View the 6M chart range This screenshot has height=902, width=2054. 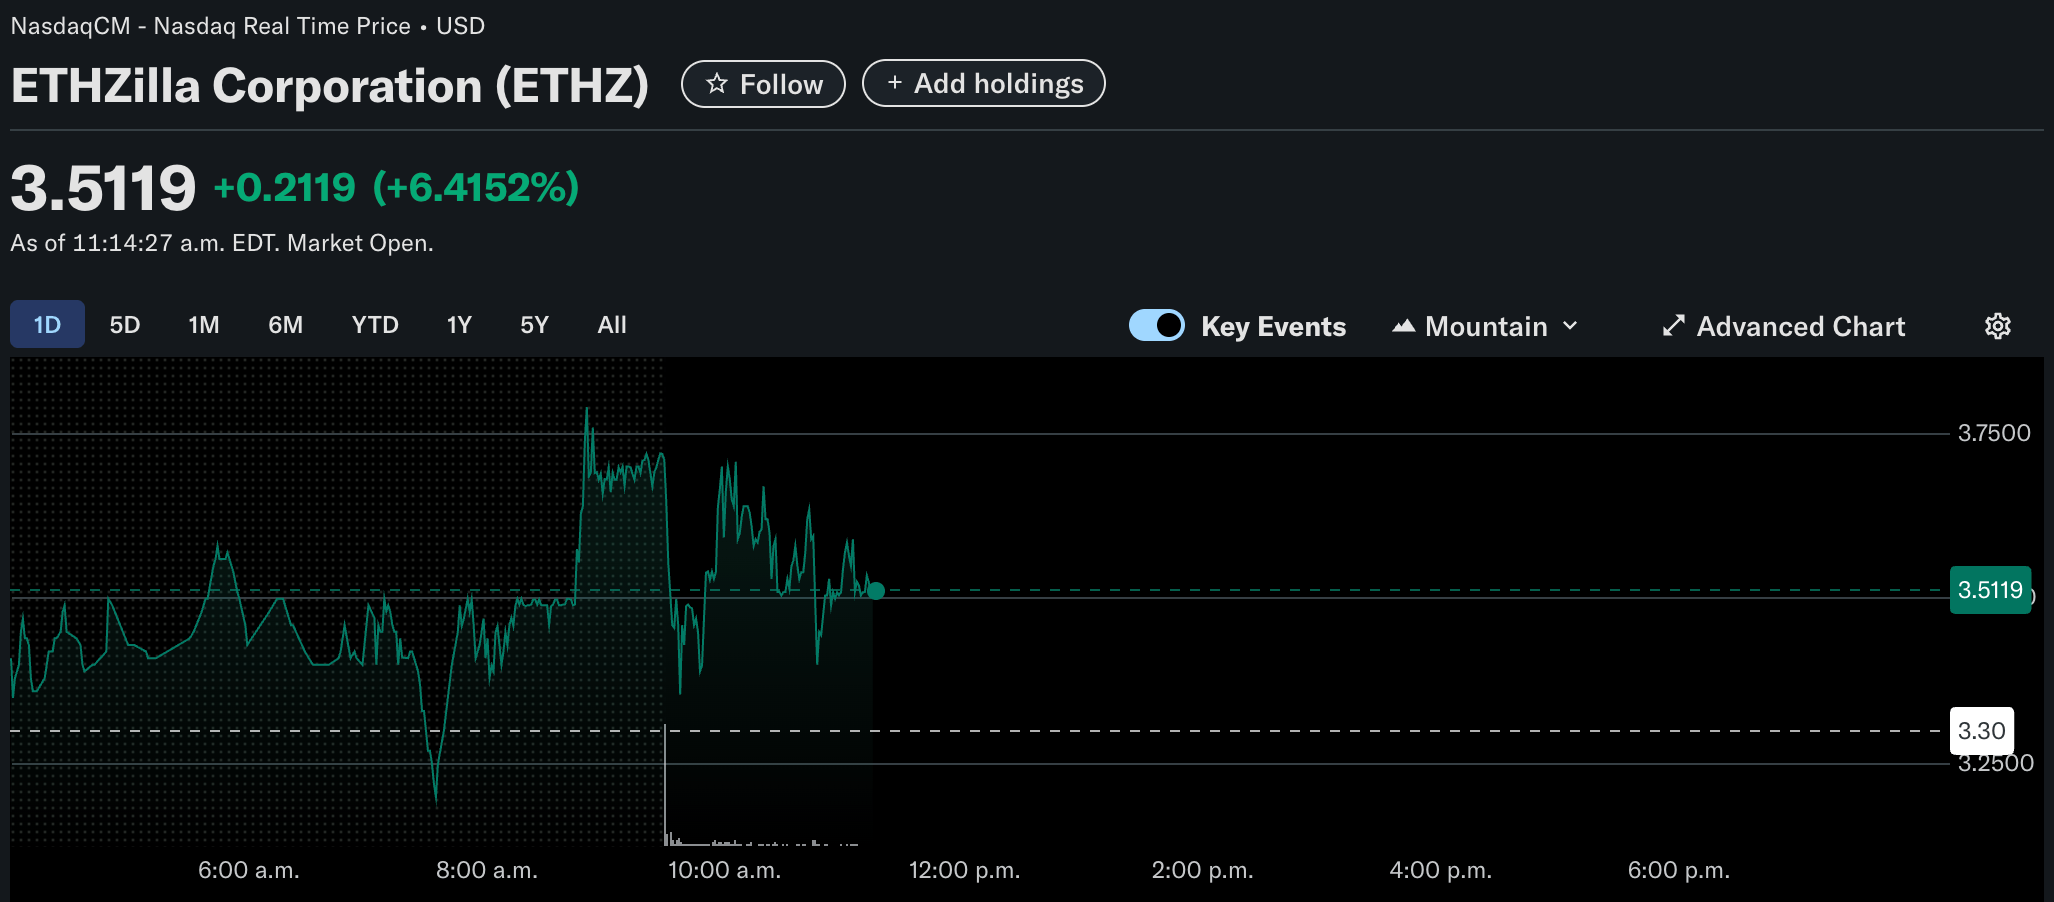click(x=285, y=324)
